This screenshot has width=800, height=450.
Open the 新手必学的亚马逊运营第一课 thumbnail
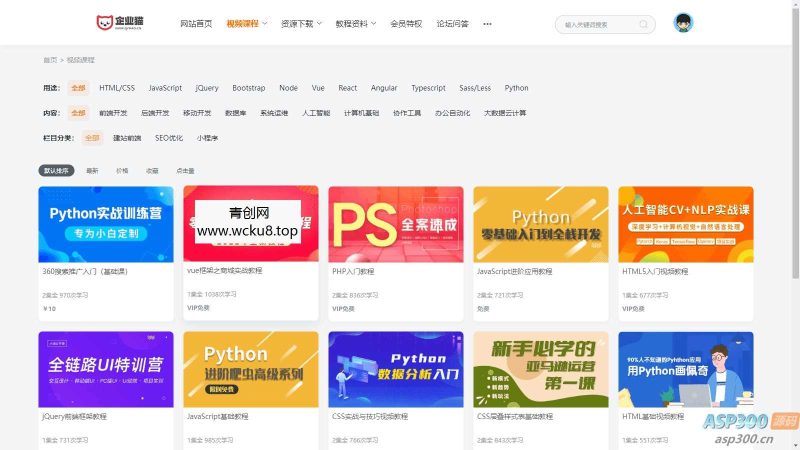coord(541,369)
